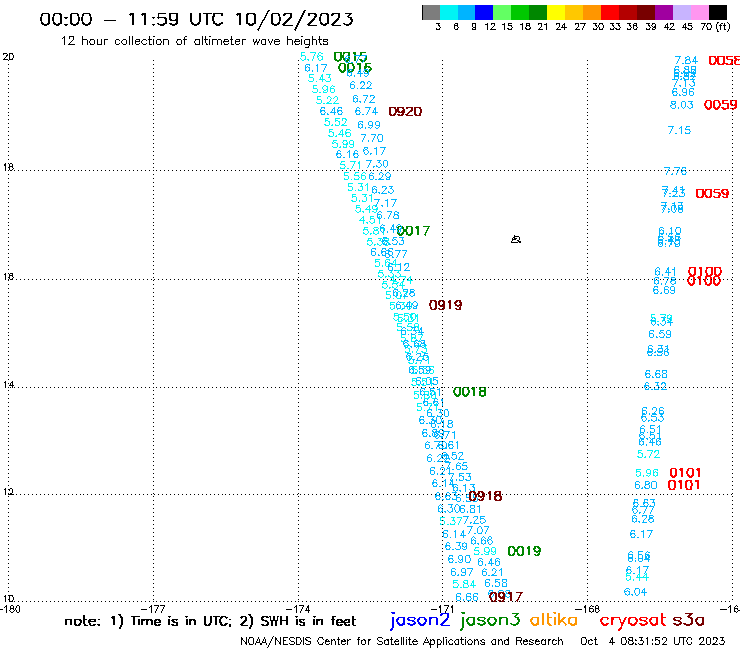
Task: Click the generation timestamp 'Oct 4 08:31:52 UTC 2023'
Action: 653,641
